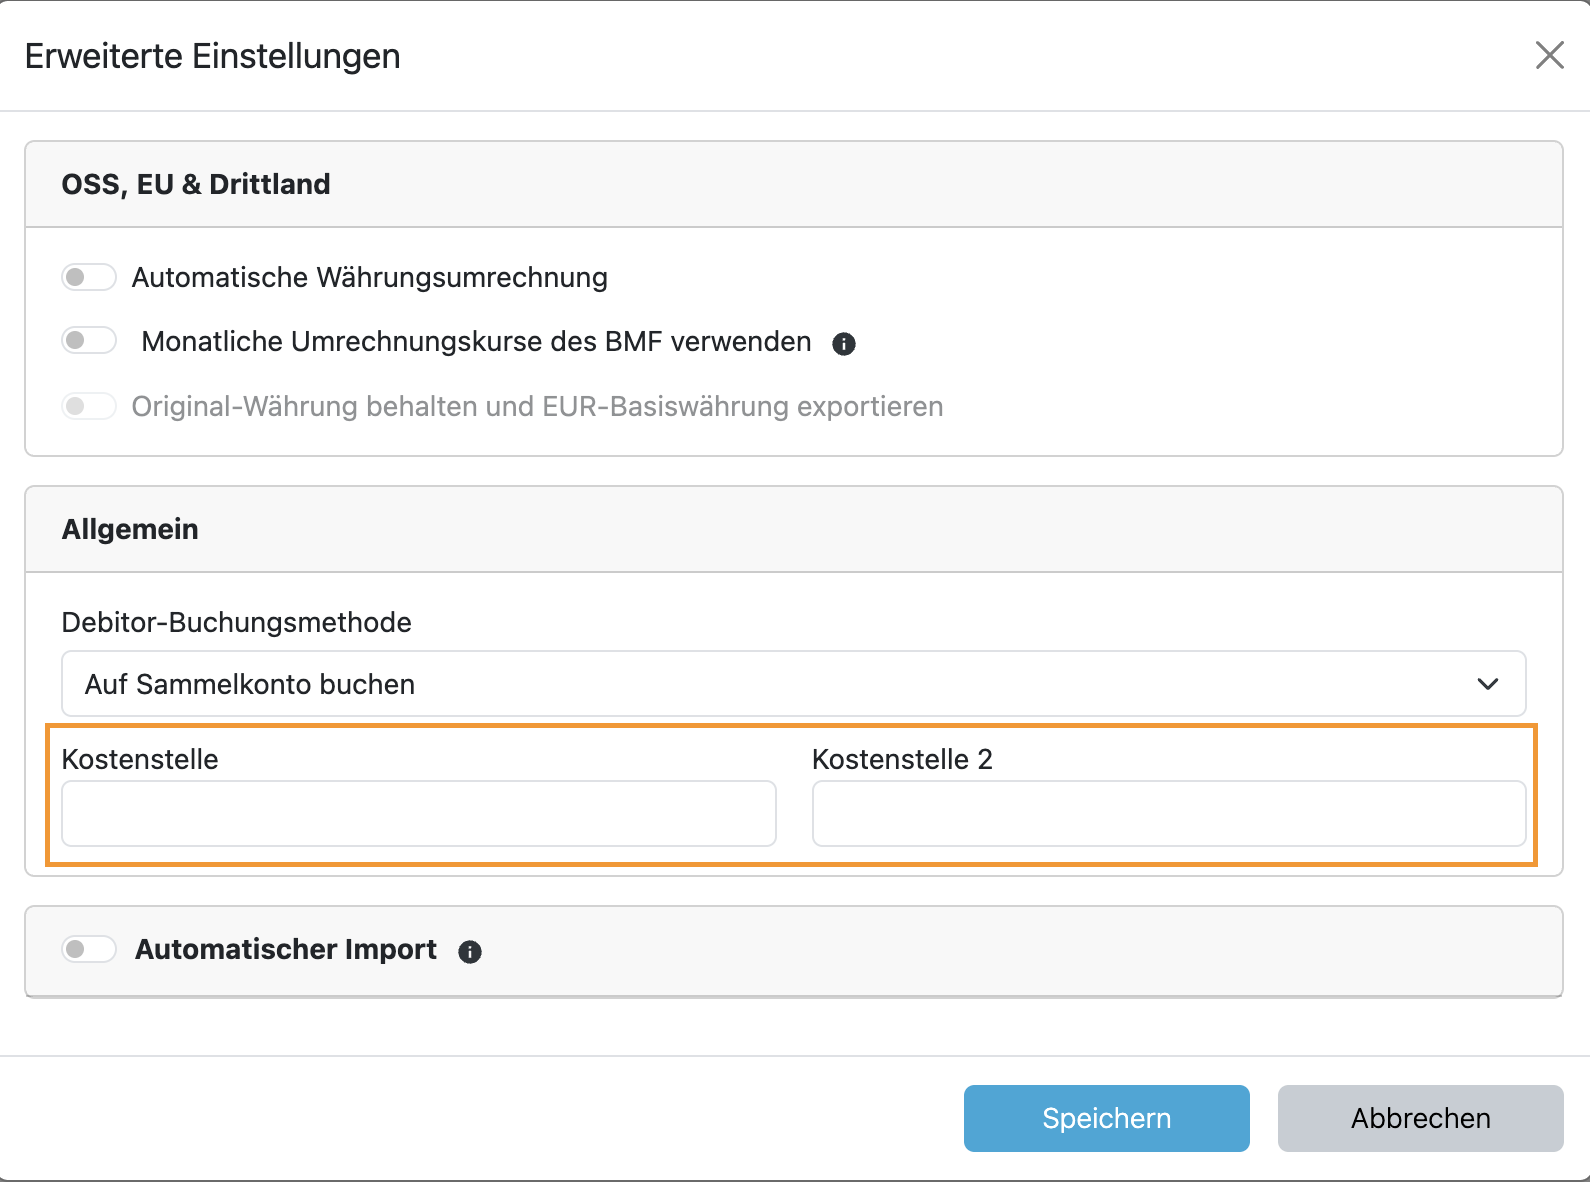Click the Monatliche Umrechnungskurse label text

[476, 341]
